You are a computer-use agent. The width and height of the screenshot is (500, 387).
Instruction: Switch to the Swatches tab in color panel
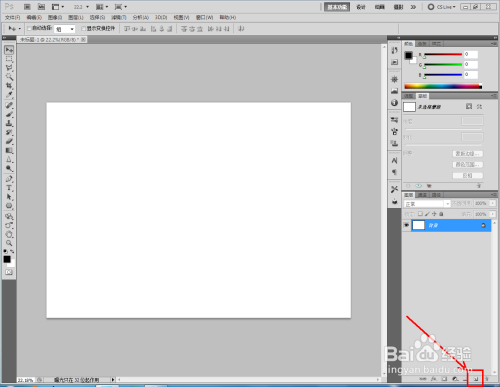pyautogui.click(x=422, y=44)
